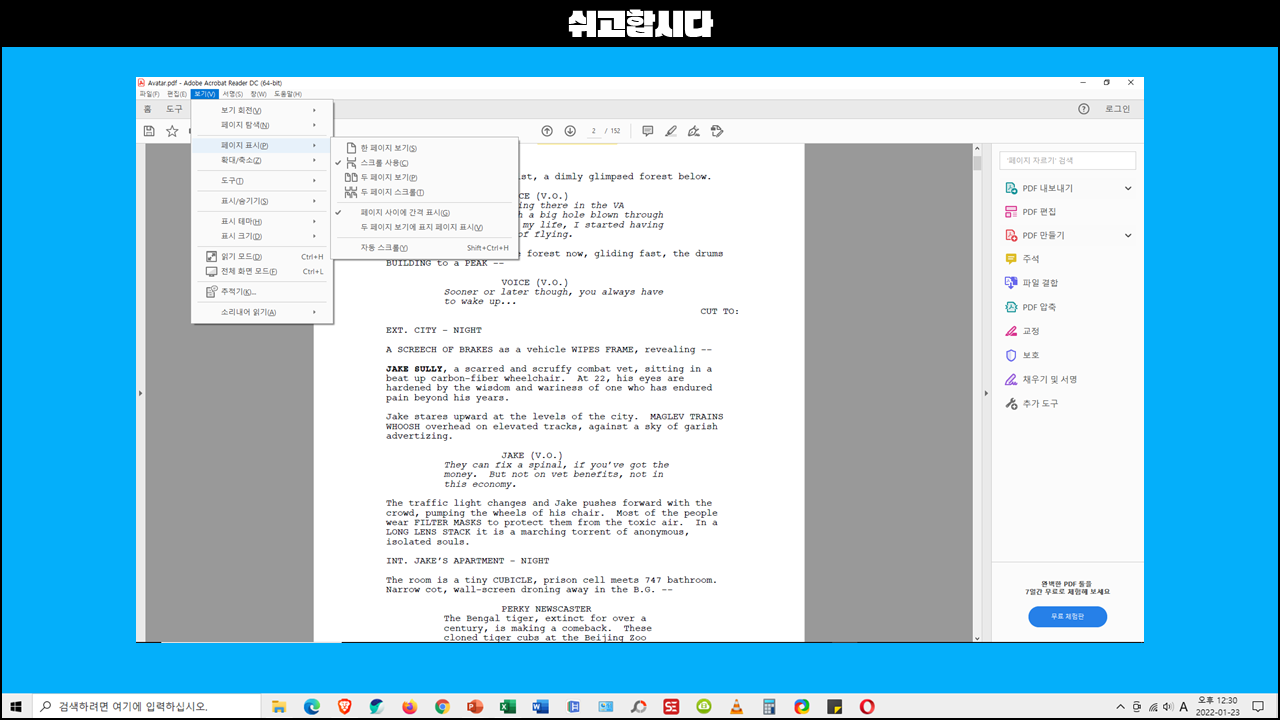Switch to 도구 tab
This screenshot has width=1280, height=720.
pos(174,109)
